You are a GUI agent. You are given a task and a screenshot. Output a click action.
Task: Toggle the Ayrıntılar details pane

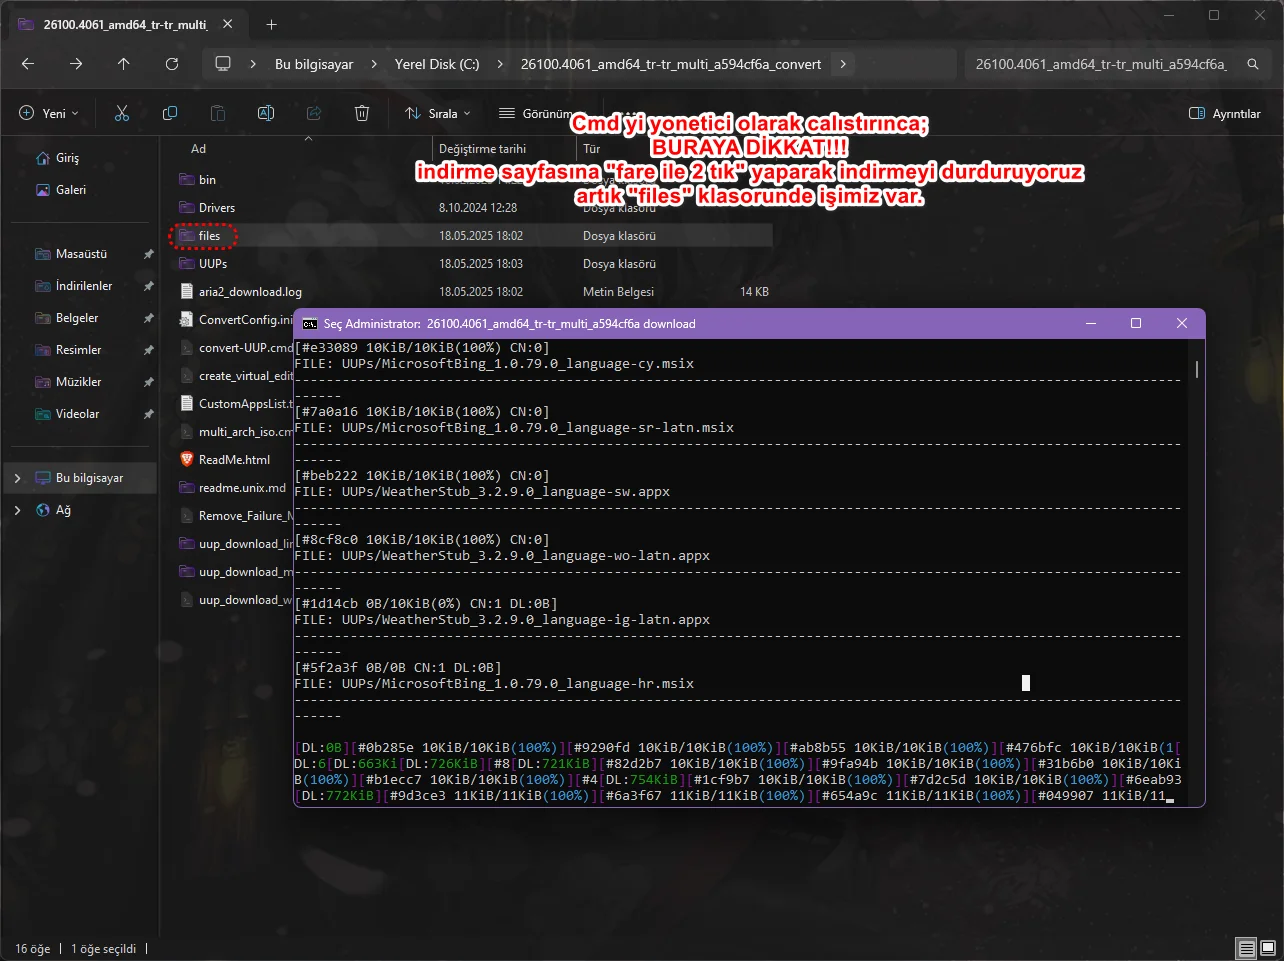1224,113
